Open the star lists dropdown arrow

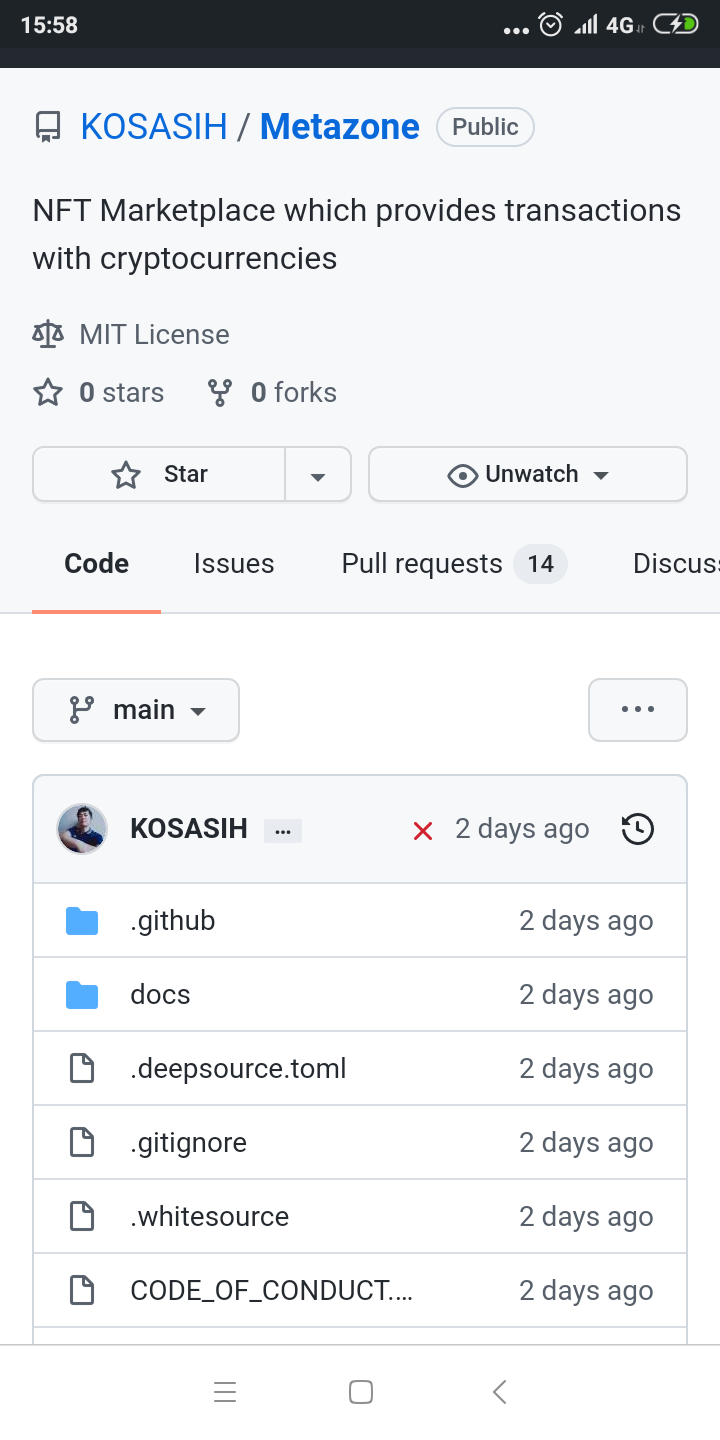[318, 474]
